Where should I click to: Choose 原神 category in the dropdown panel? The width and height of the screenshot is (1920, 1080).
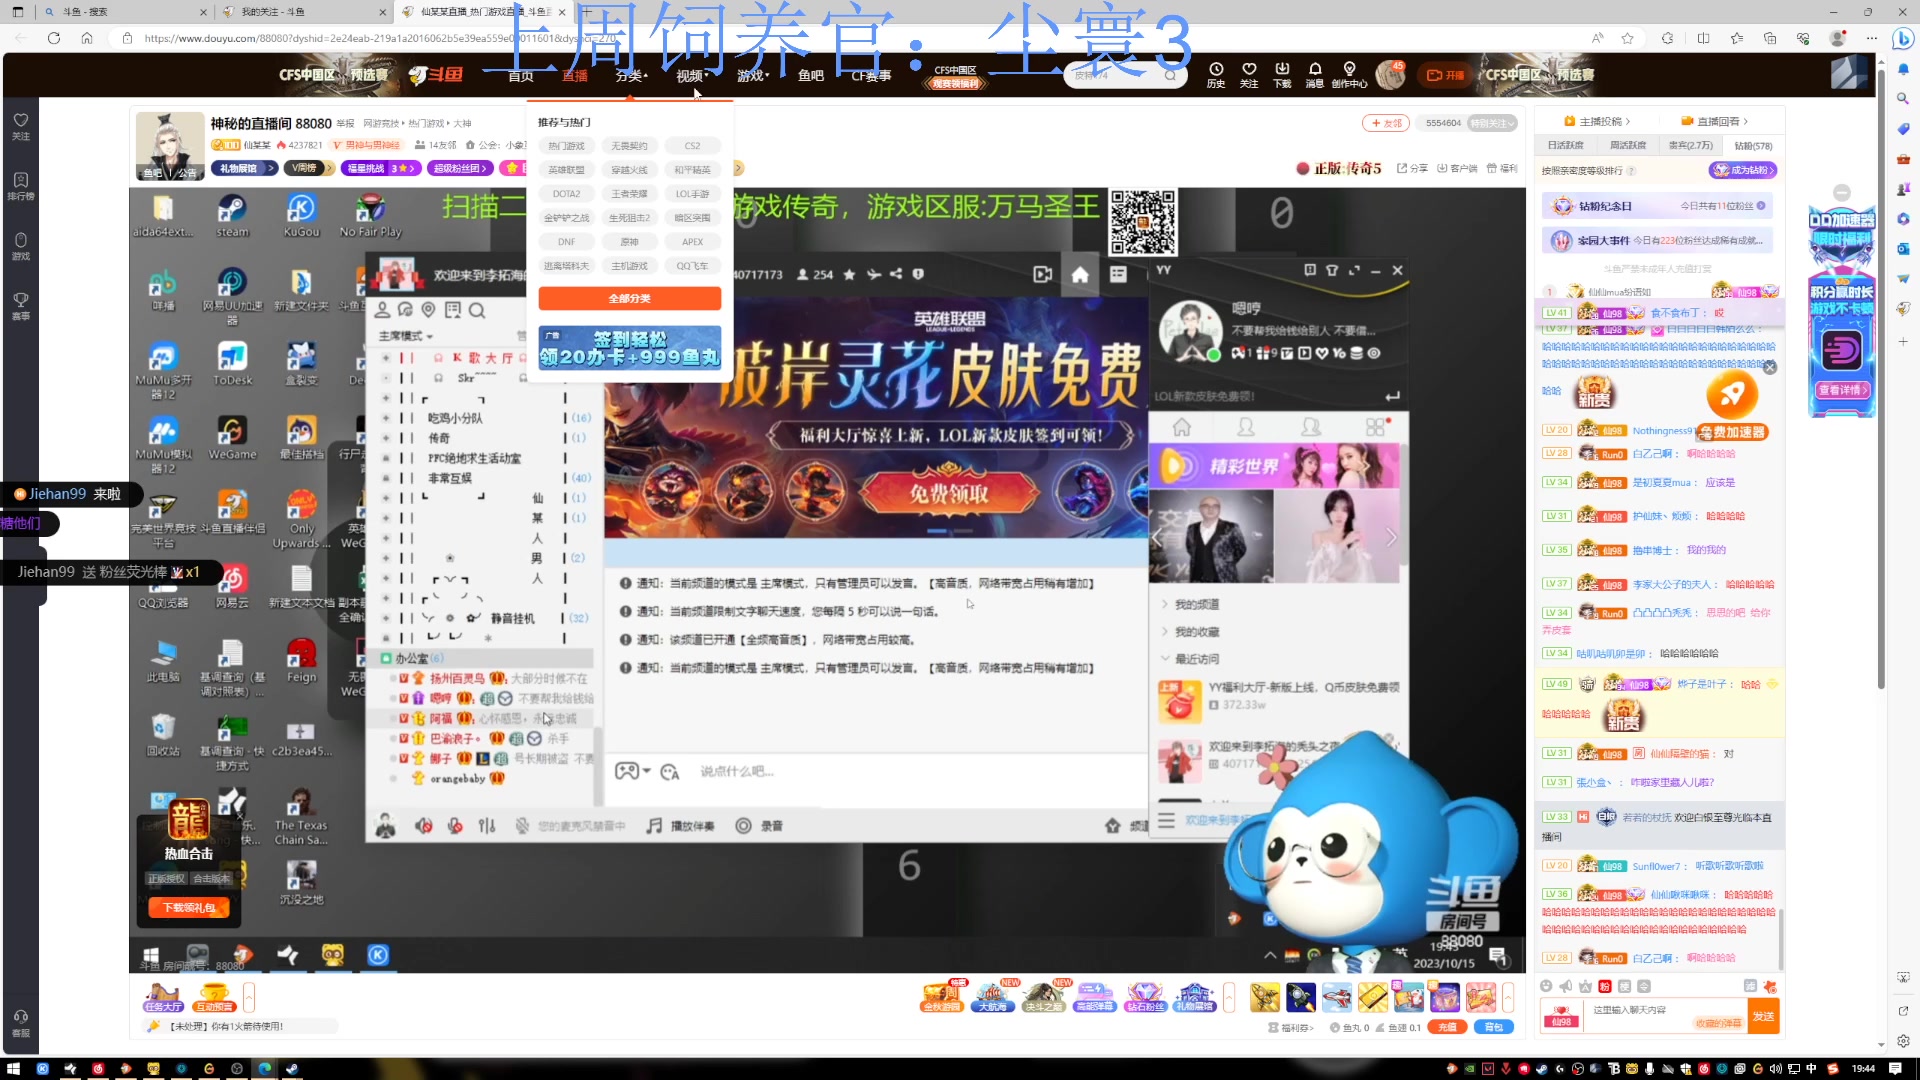click(629, 242)
